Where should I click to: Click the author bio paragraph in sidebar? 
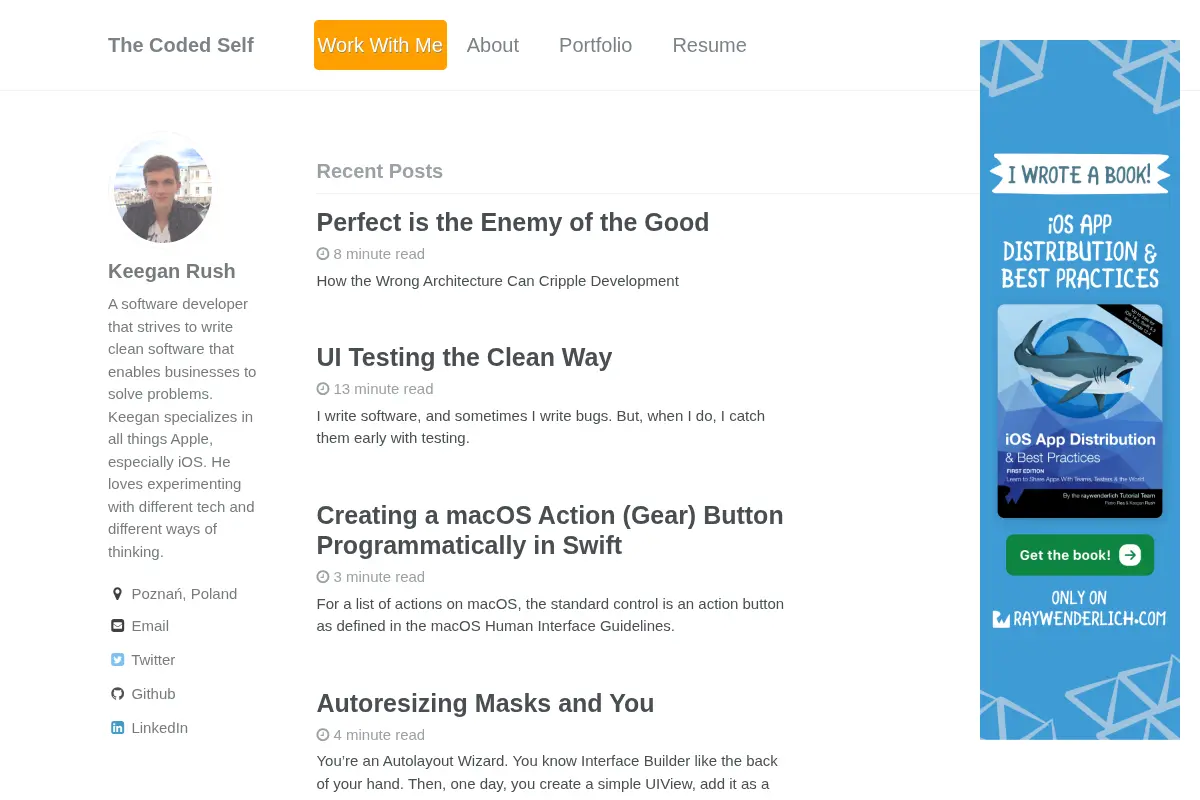point(182,428)
